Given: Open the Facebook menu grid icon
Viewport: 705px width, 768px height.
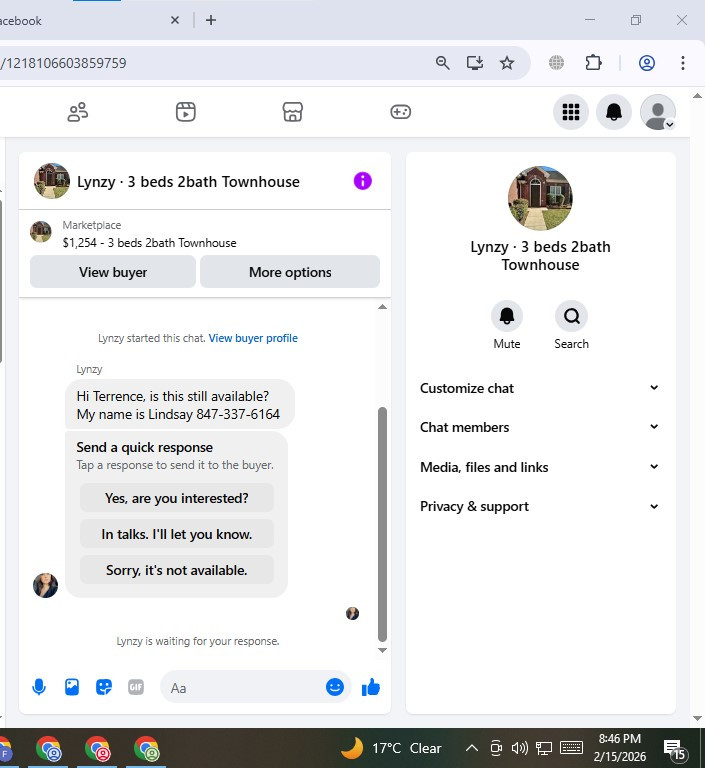Looking at the screenshot, I should pos(571,112).
